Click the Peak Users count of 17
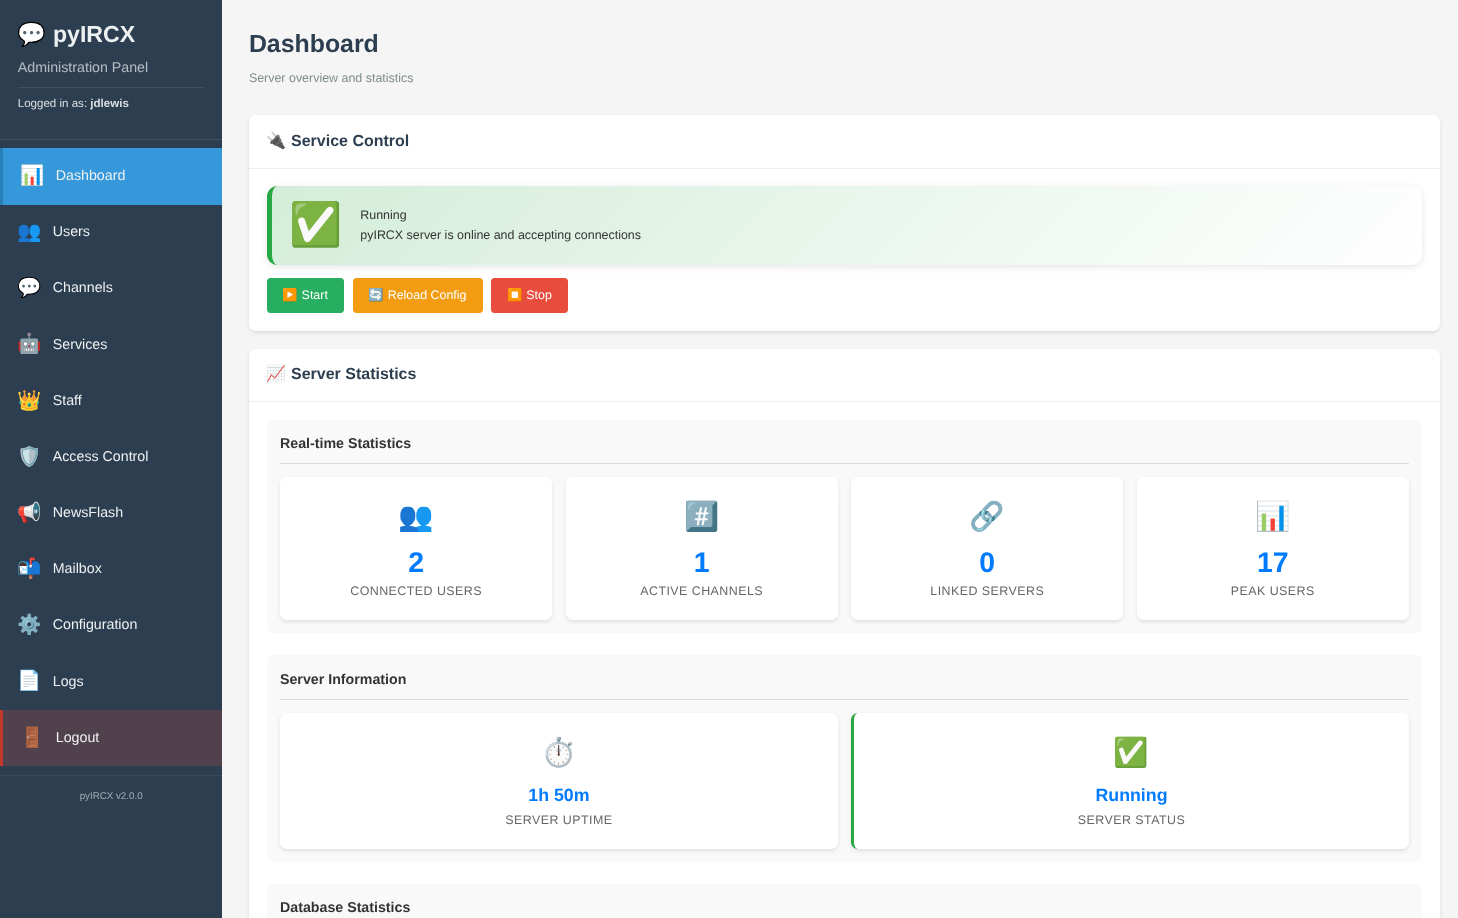This screenshot has width=1458, height=918. [x=1272, y=562]
